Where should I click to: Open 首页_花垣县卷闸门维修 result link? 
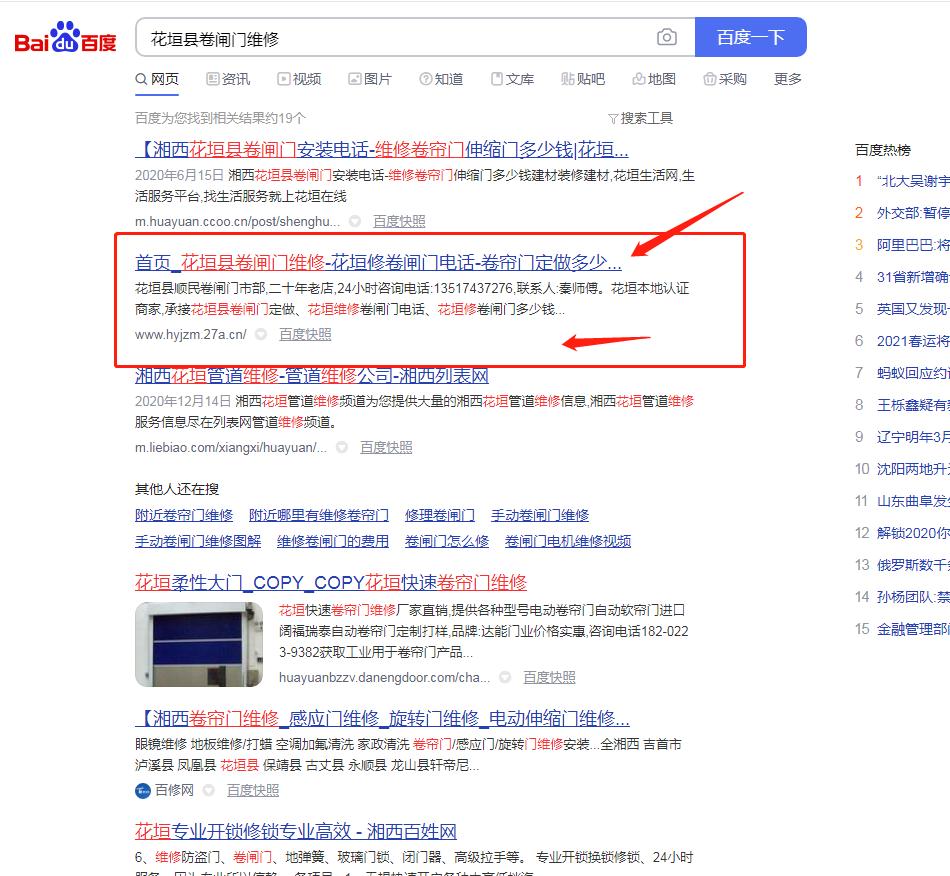pos(378,263)
